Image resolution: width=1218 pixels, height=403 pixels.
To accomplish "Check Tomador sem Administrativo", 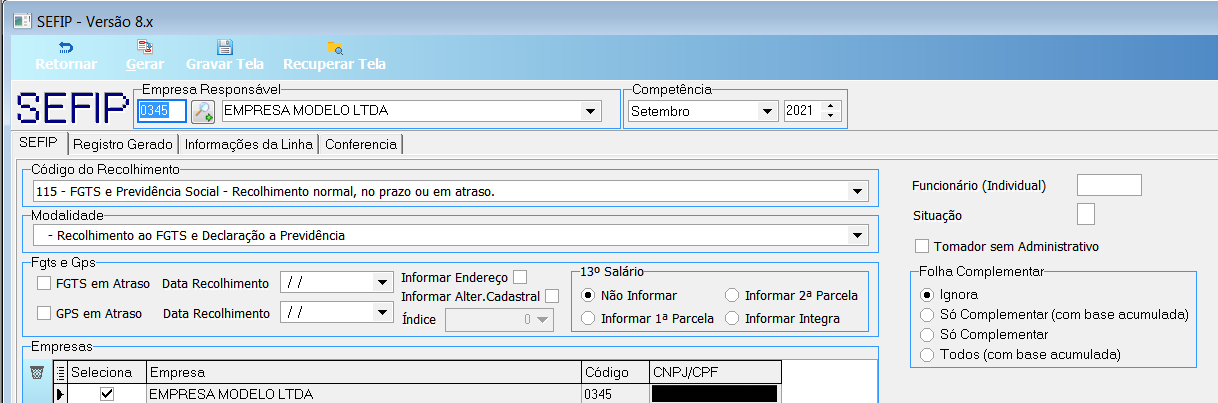I will tap(922, 246).
